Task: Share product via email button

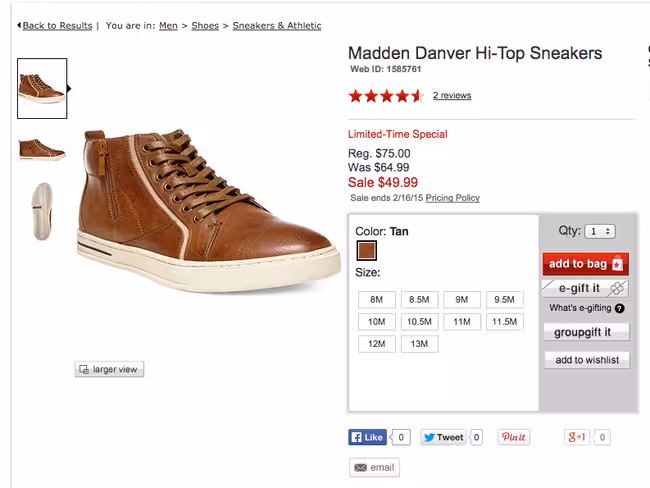Action: coord(374,467)
